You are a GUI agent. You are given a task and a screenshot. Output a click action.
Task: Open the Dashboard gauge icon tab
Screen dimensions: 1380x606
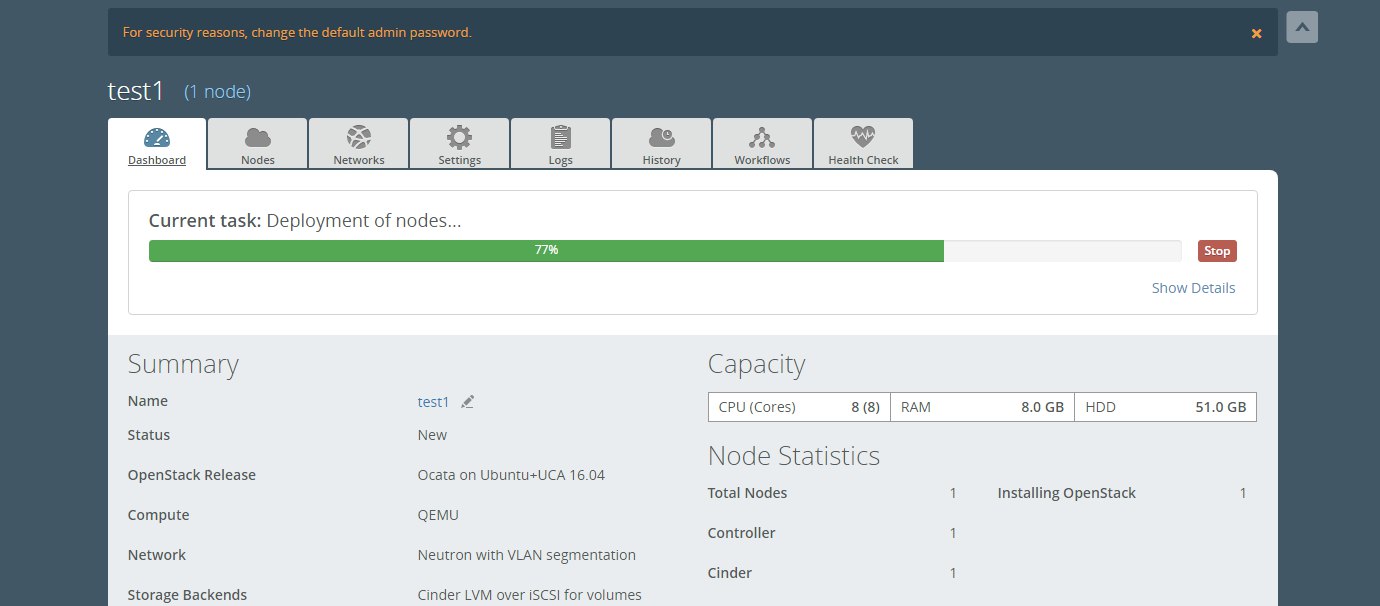pos(157,138)
